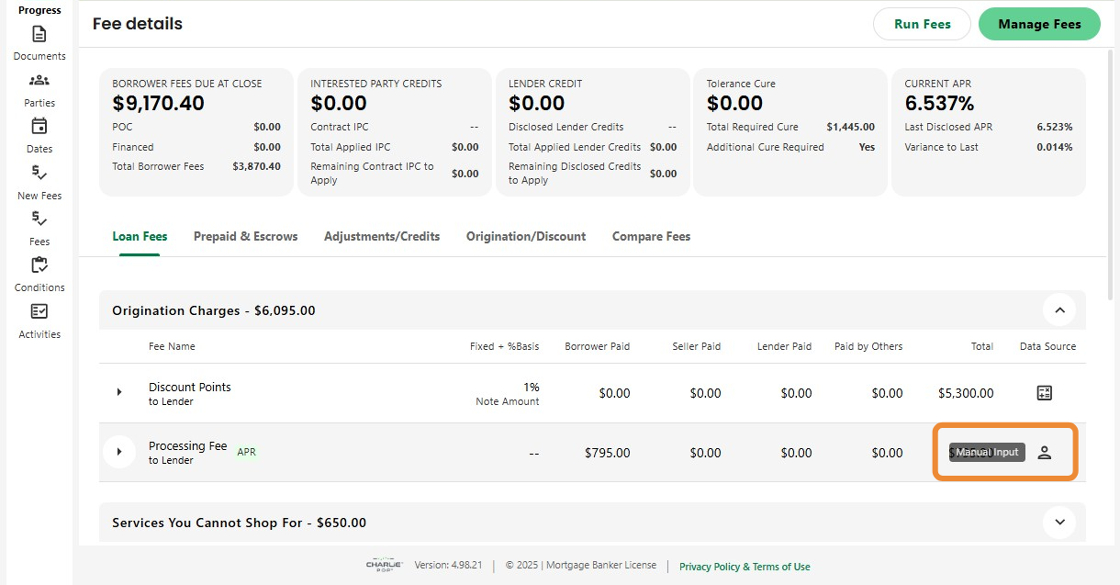
Task: Open the Parties sidebar icon
Action: click(x=39, y=81)
